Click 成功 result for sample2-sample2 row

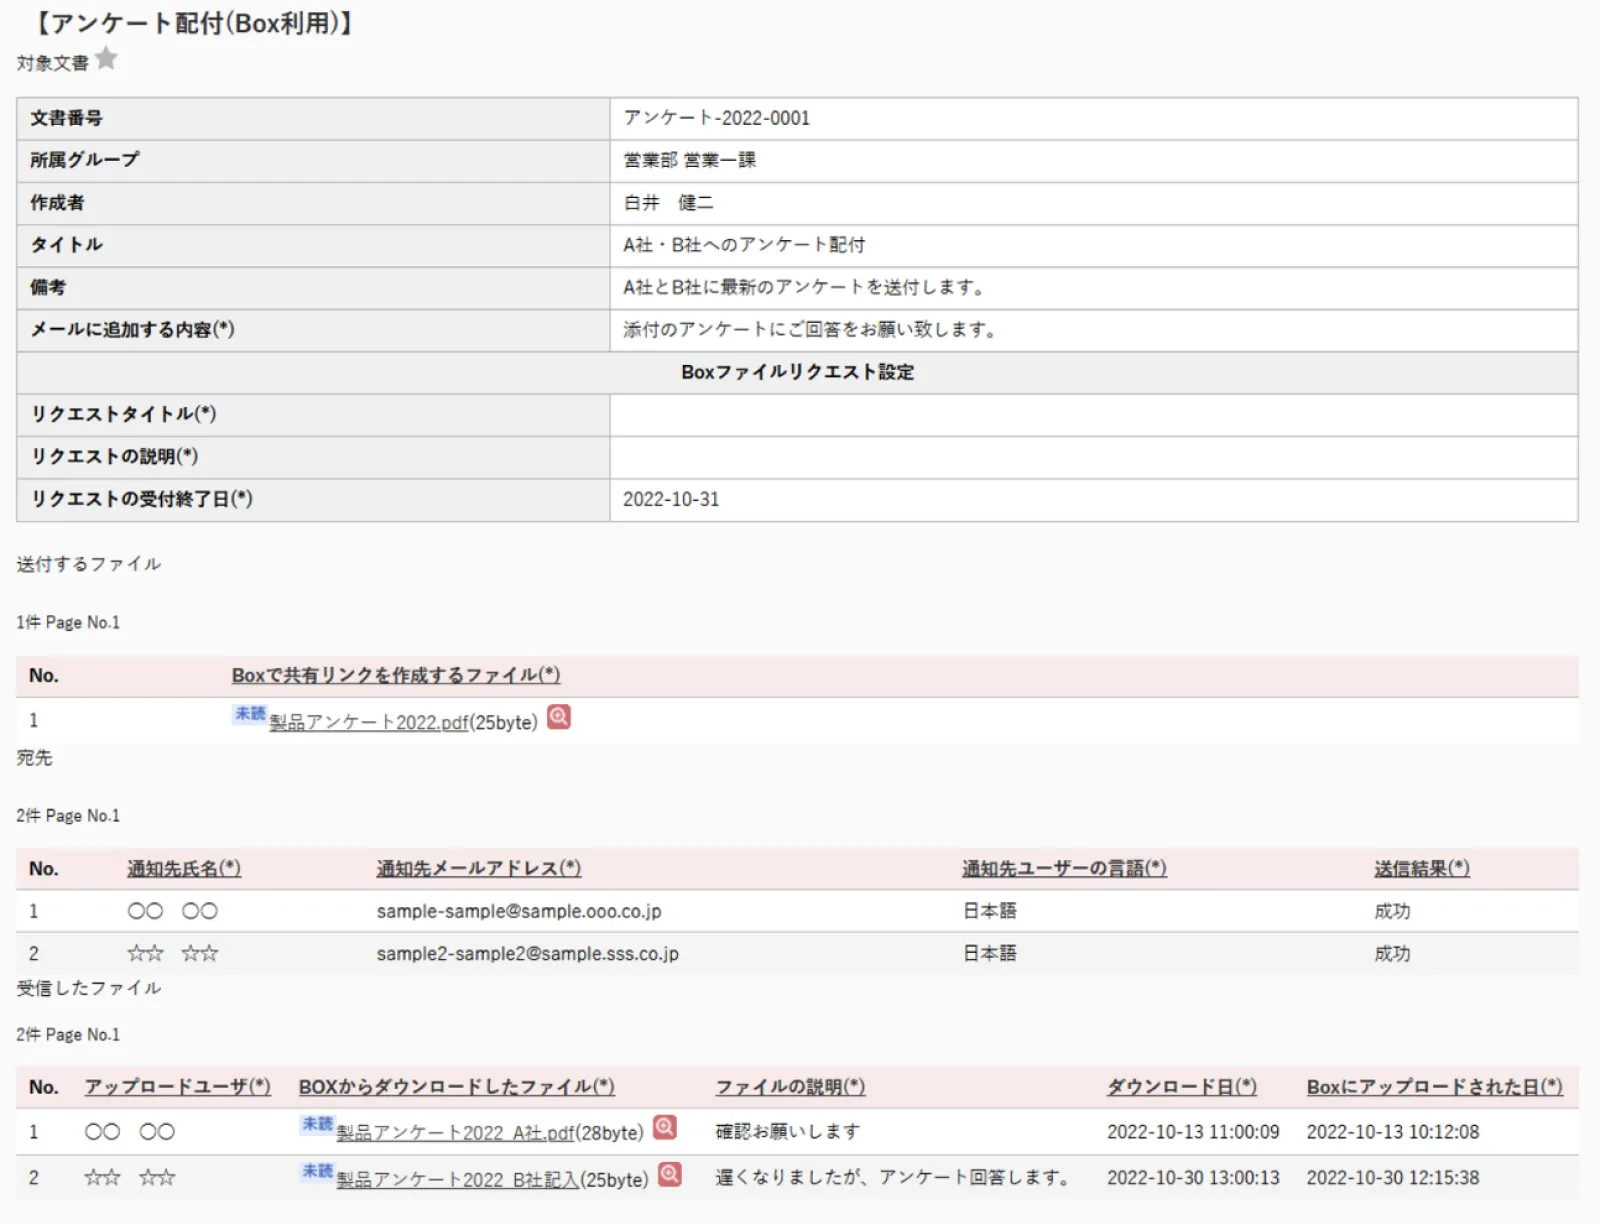pos(1392,954)
